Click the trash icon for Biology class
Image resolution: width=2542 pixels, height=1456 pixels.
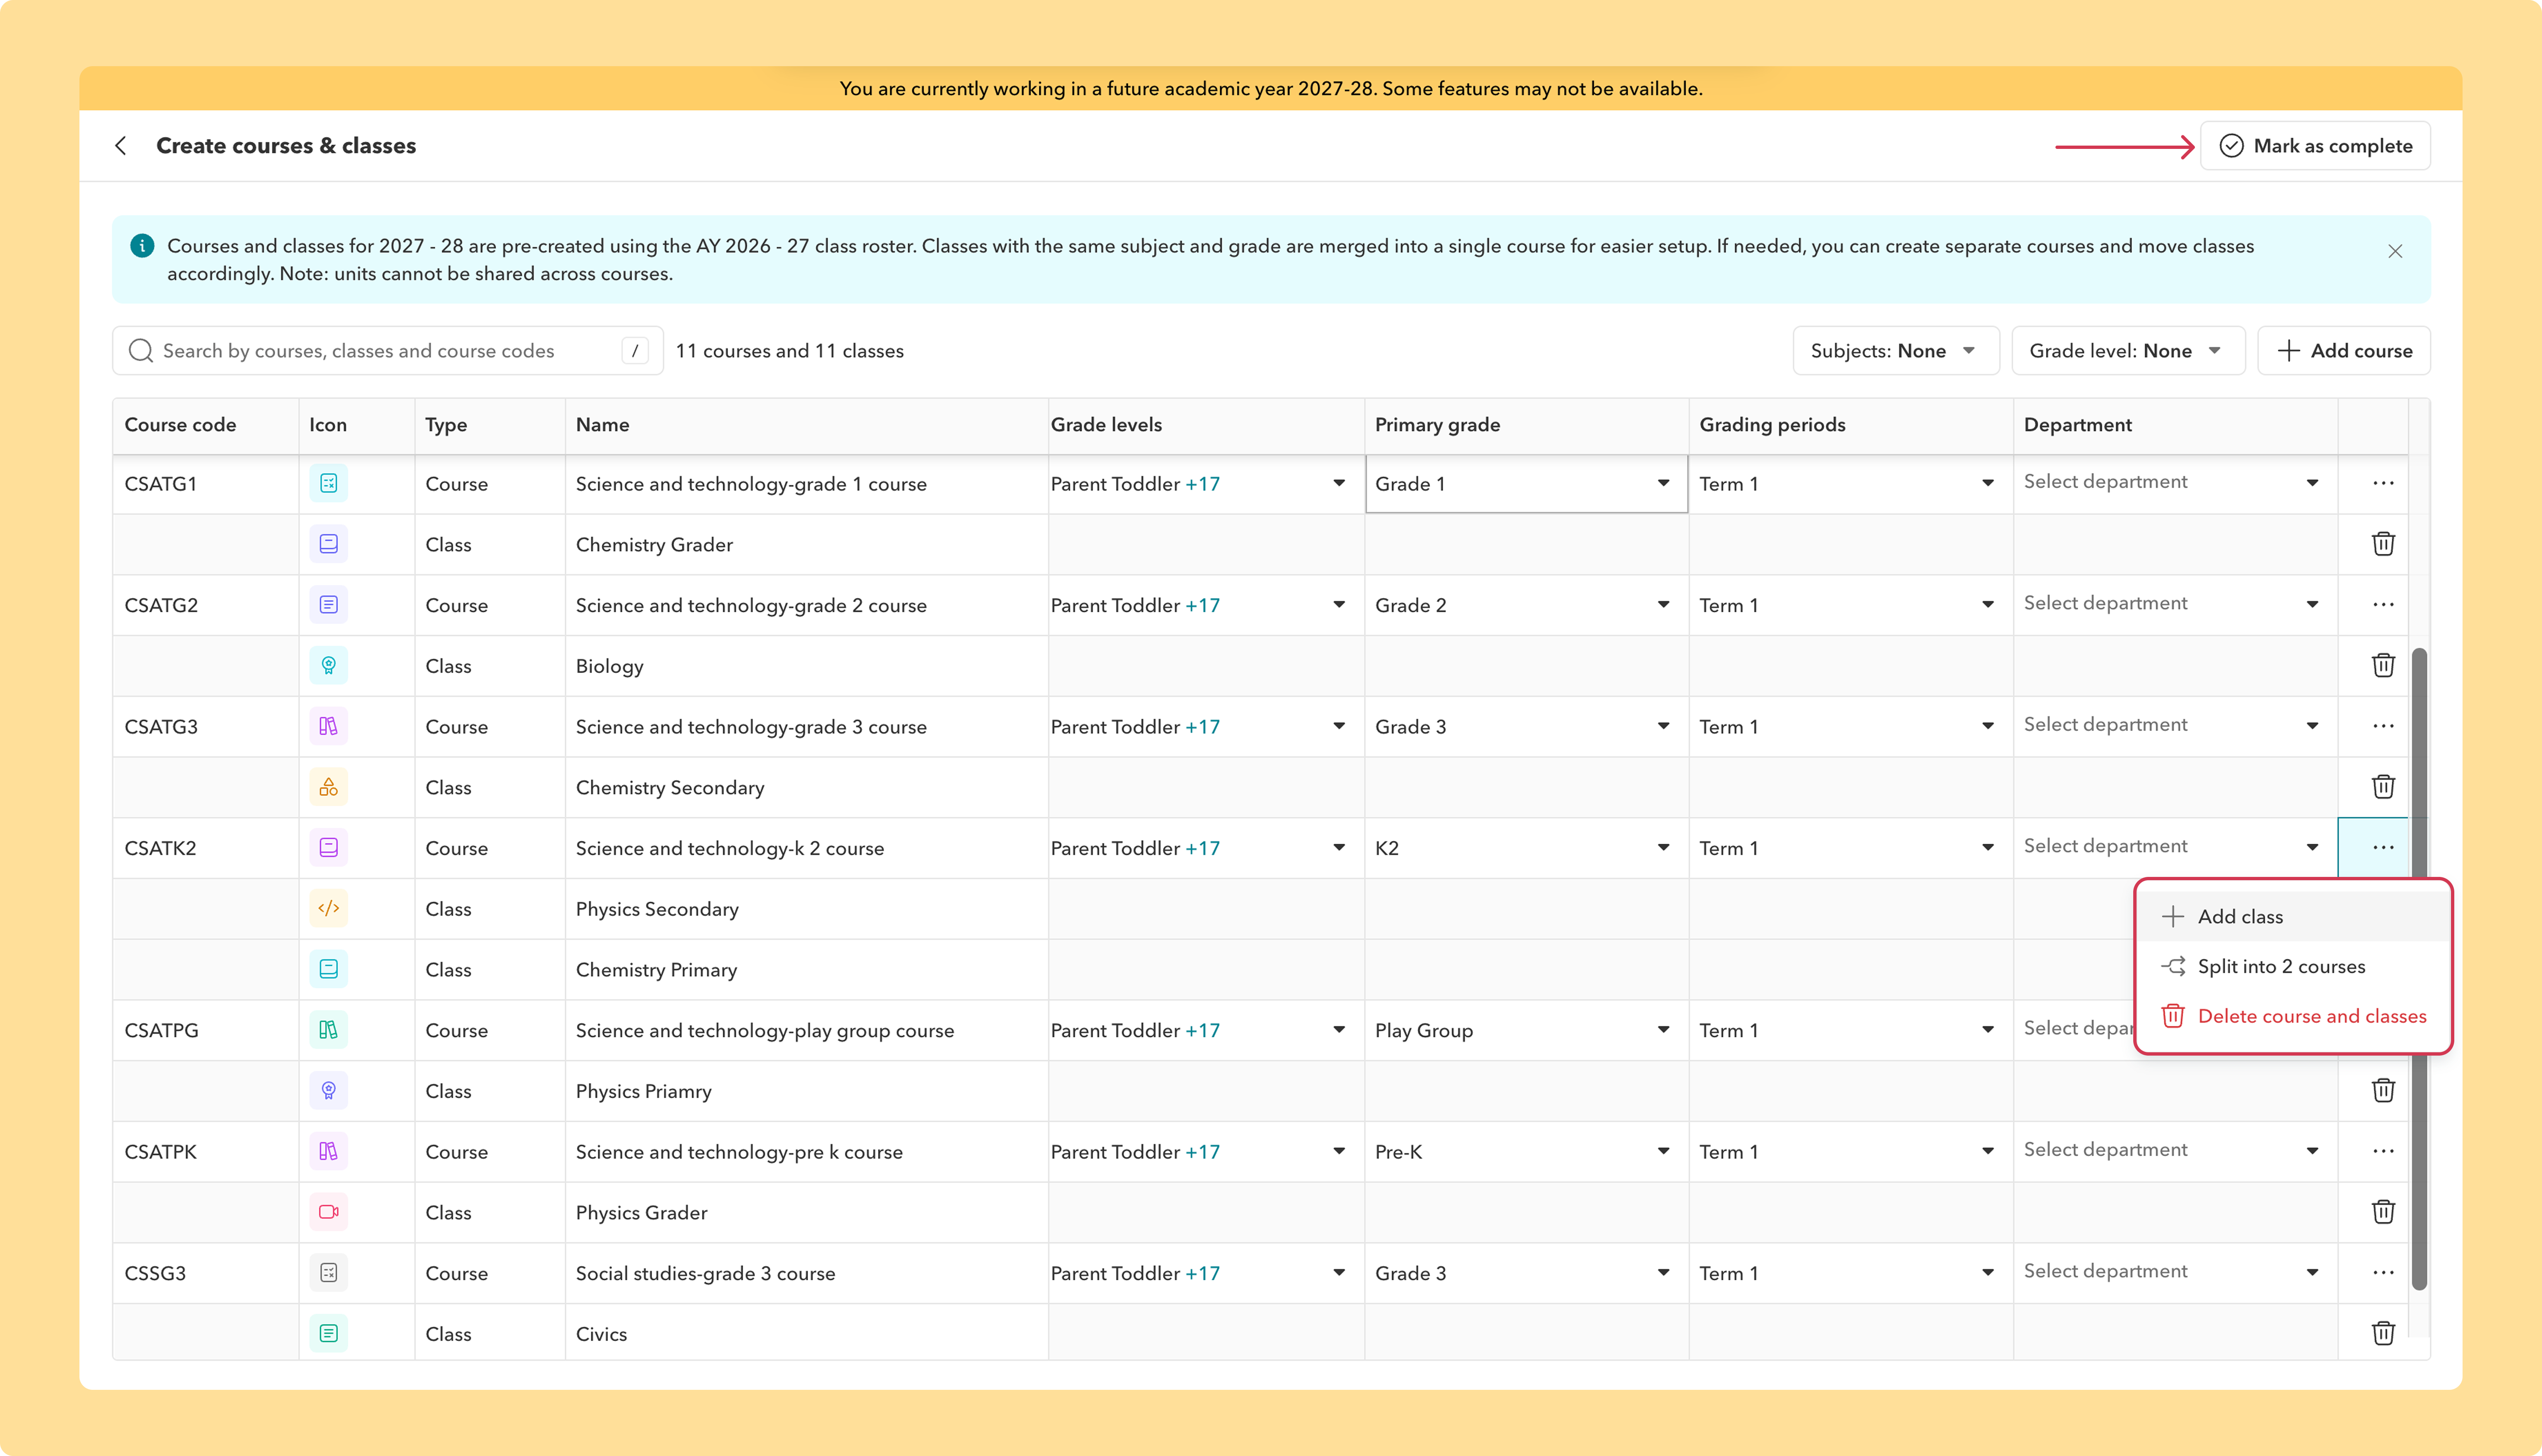point(2383,665)
